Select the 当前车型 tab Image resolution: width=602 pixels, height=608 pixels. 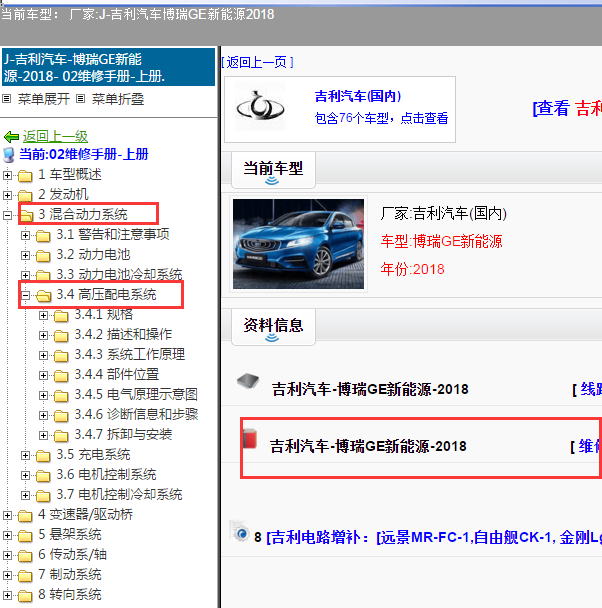pos(273,170)
